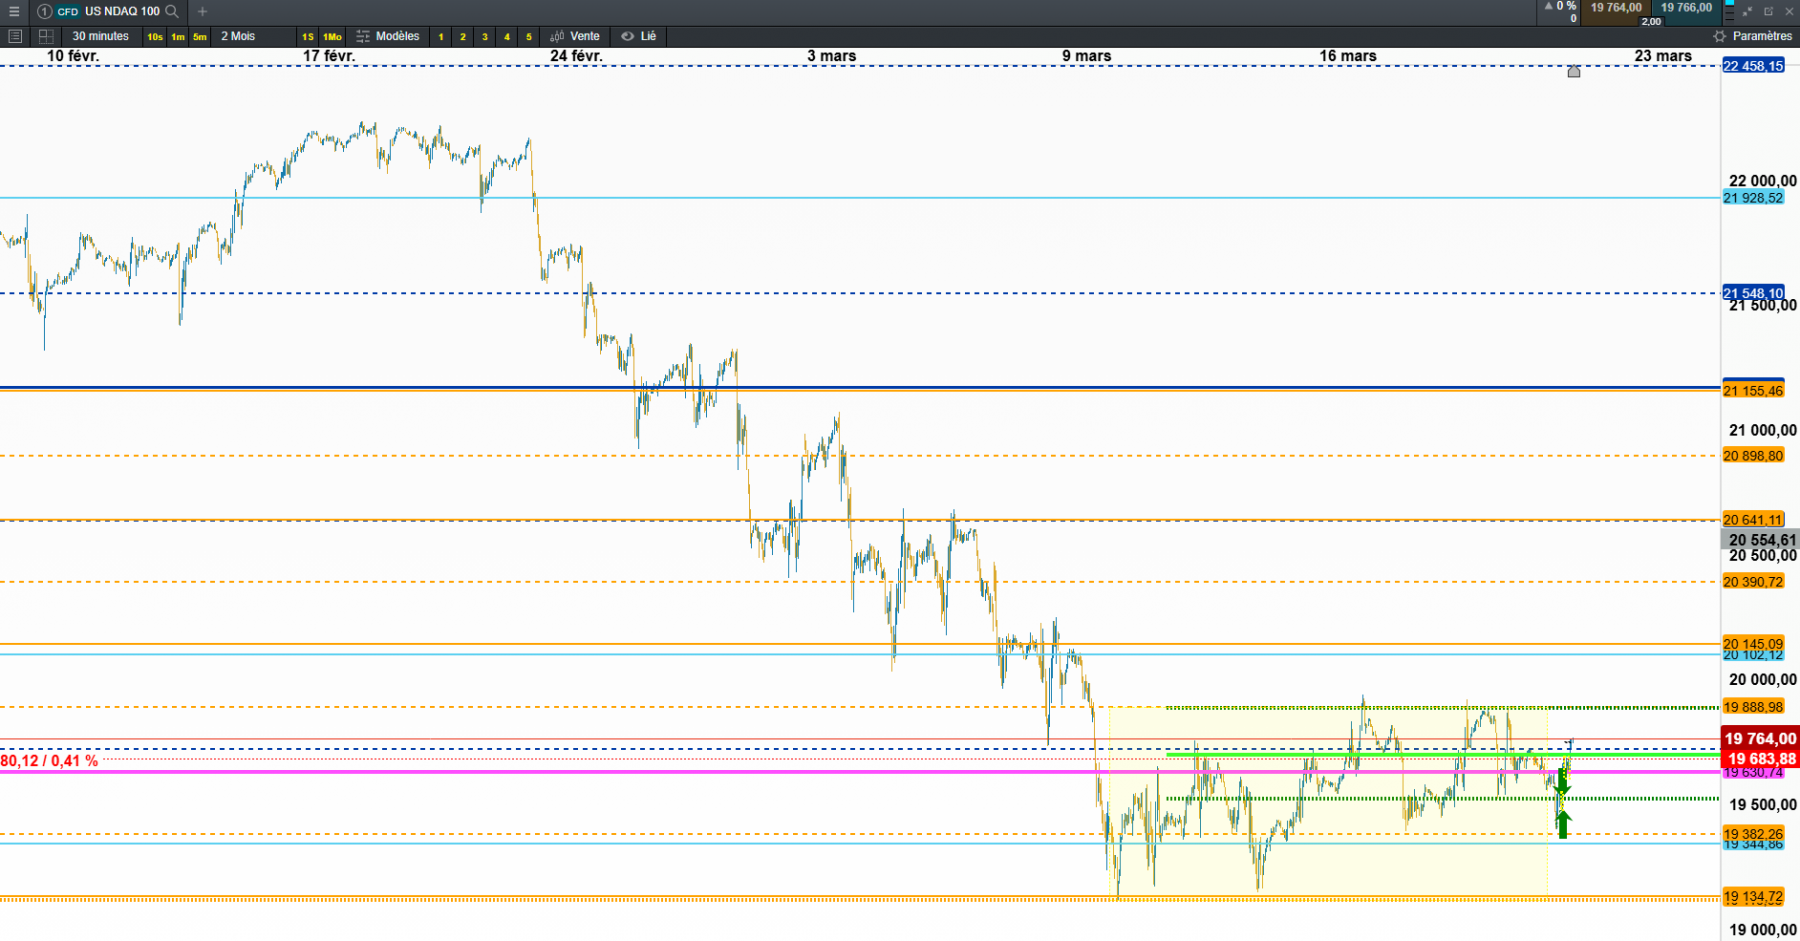The image size is (1800, 941).
Task: Open Paramètres gear settings
Action: point(1753,36)
